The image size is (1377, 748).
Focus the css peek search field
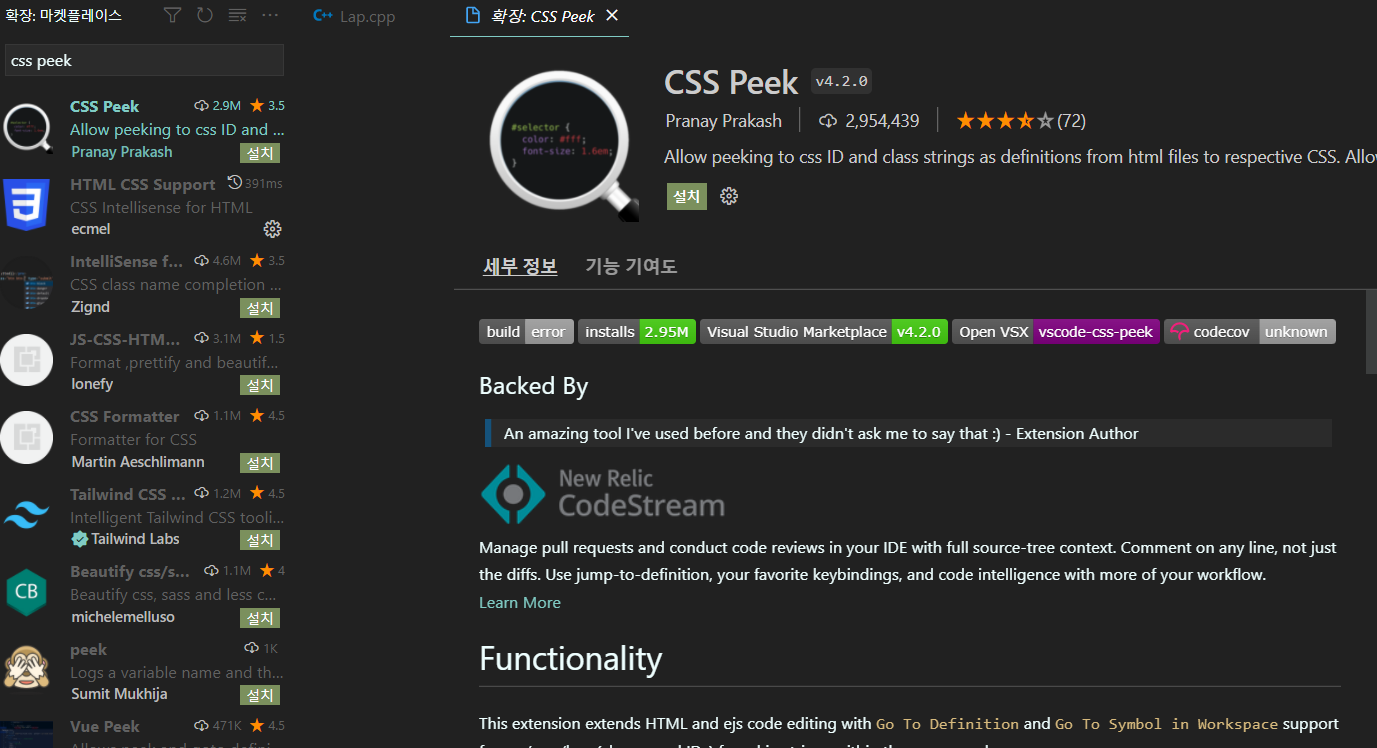(x=144, y=60)
